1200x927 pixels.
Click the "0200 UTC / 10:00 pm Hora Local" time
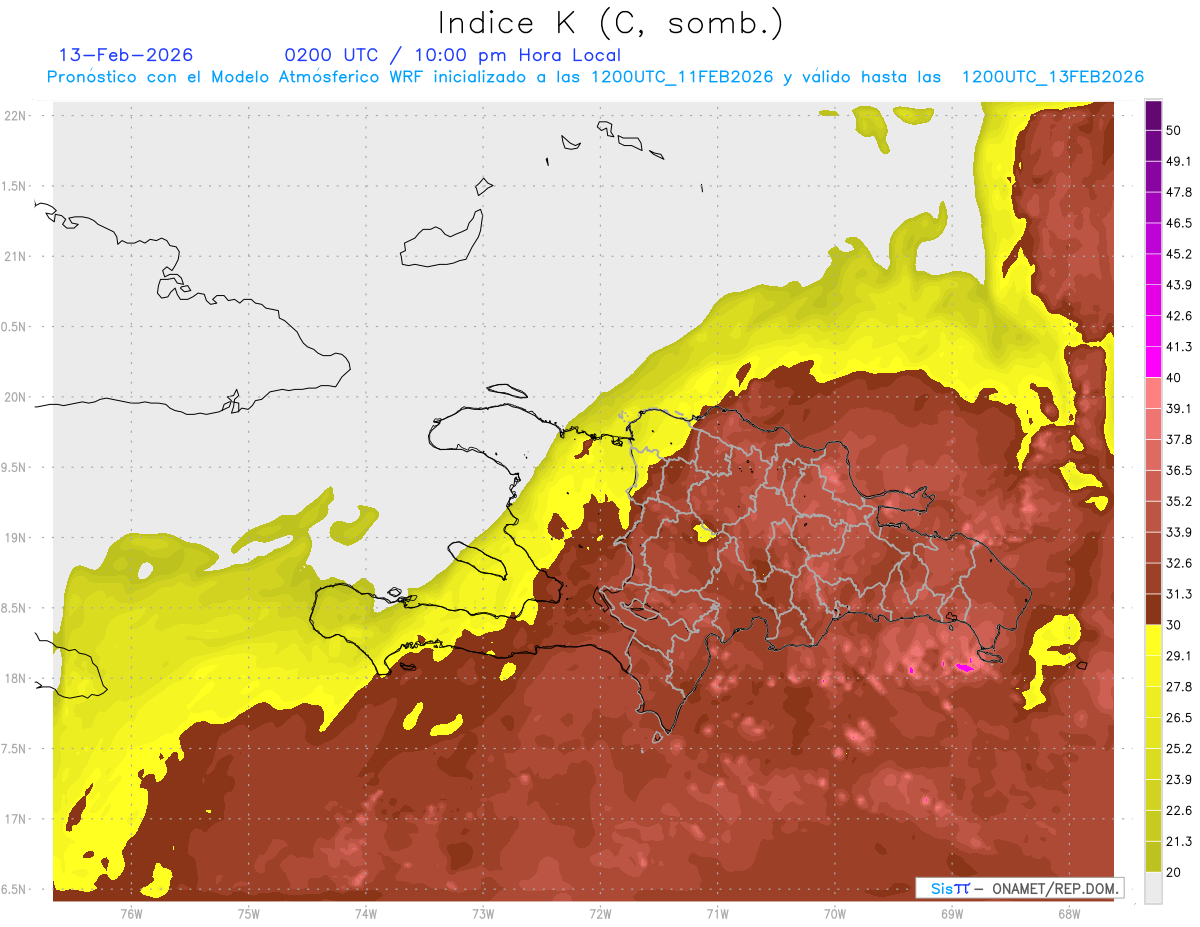click(x=453, y=55)
